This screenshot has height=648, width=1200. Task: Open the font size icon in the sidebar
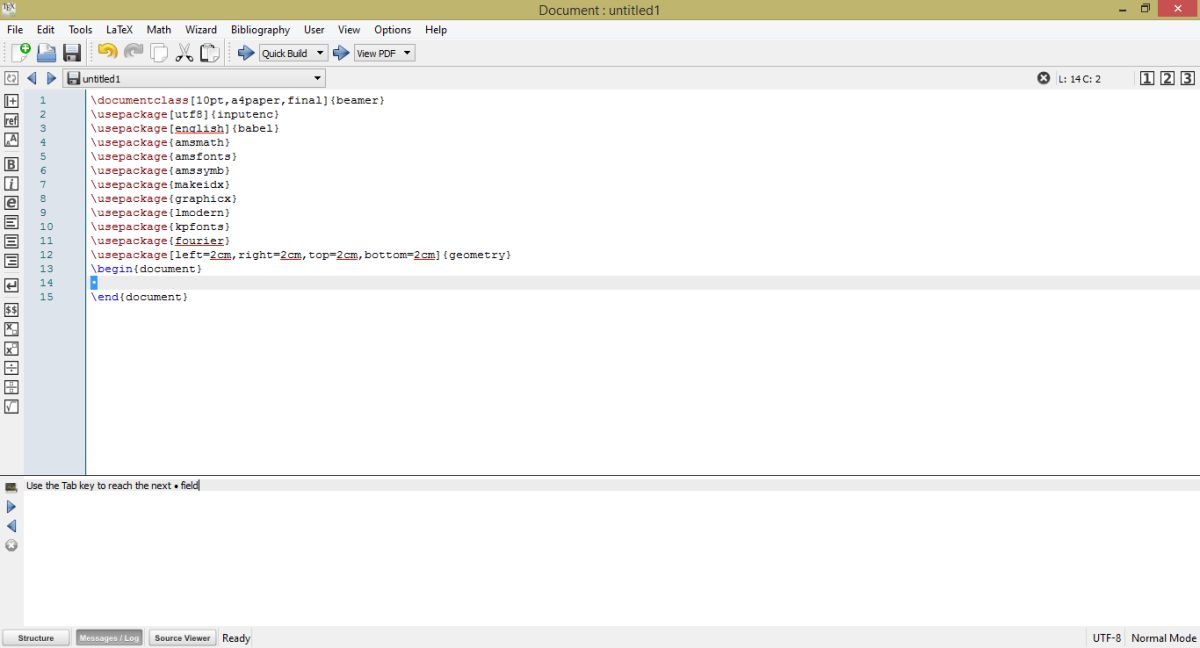point(12,139)
